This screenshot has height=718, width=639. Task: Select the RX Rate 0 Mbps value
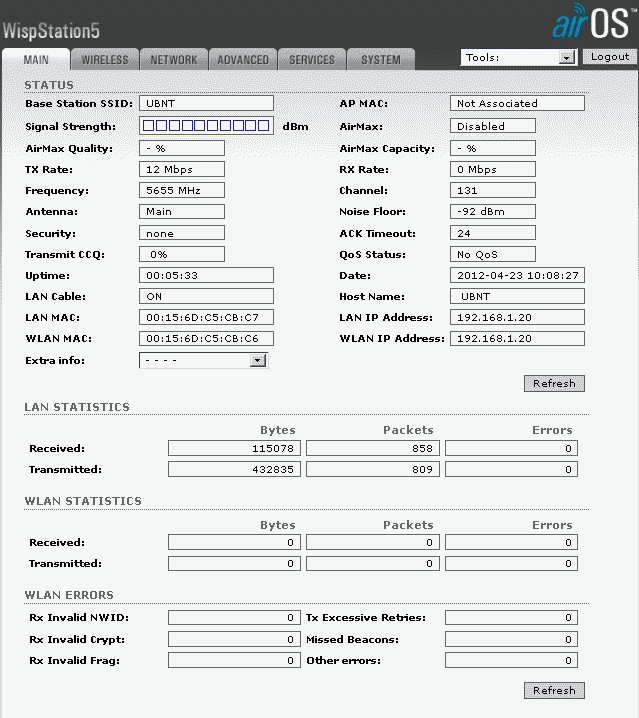click(x=493, y=169)
